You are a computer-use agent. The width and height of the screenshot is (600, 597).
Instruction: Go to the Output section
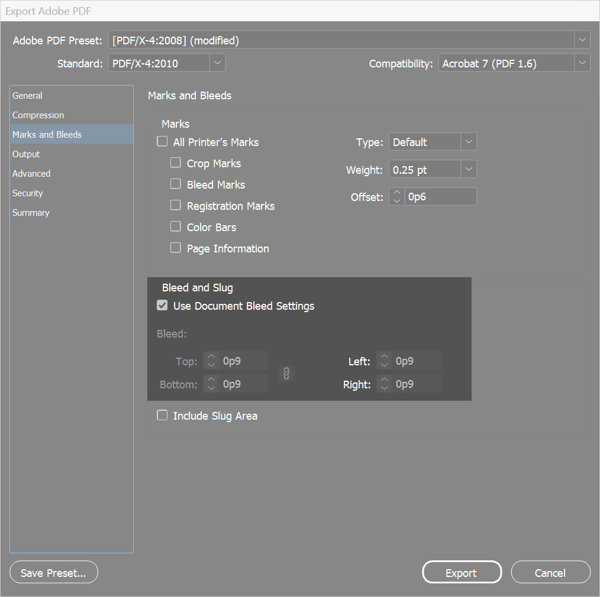[72, 154]
